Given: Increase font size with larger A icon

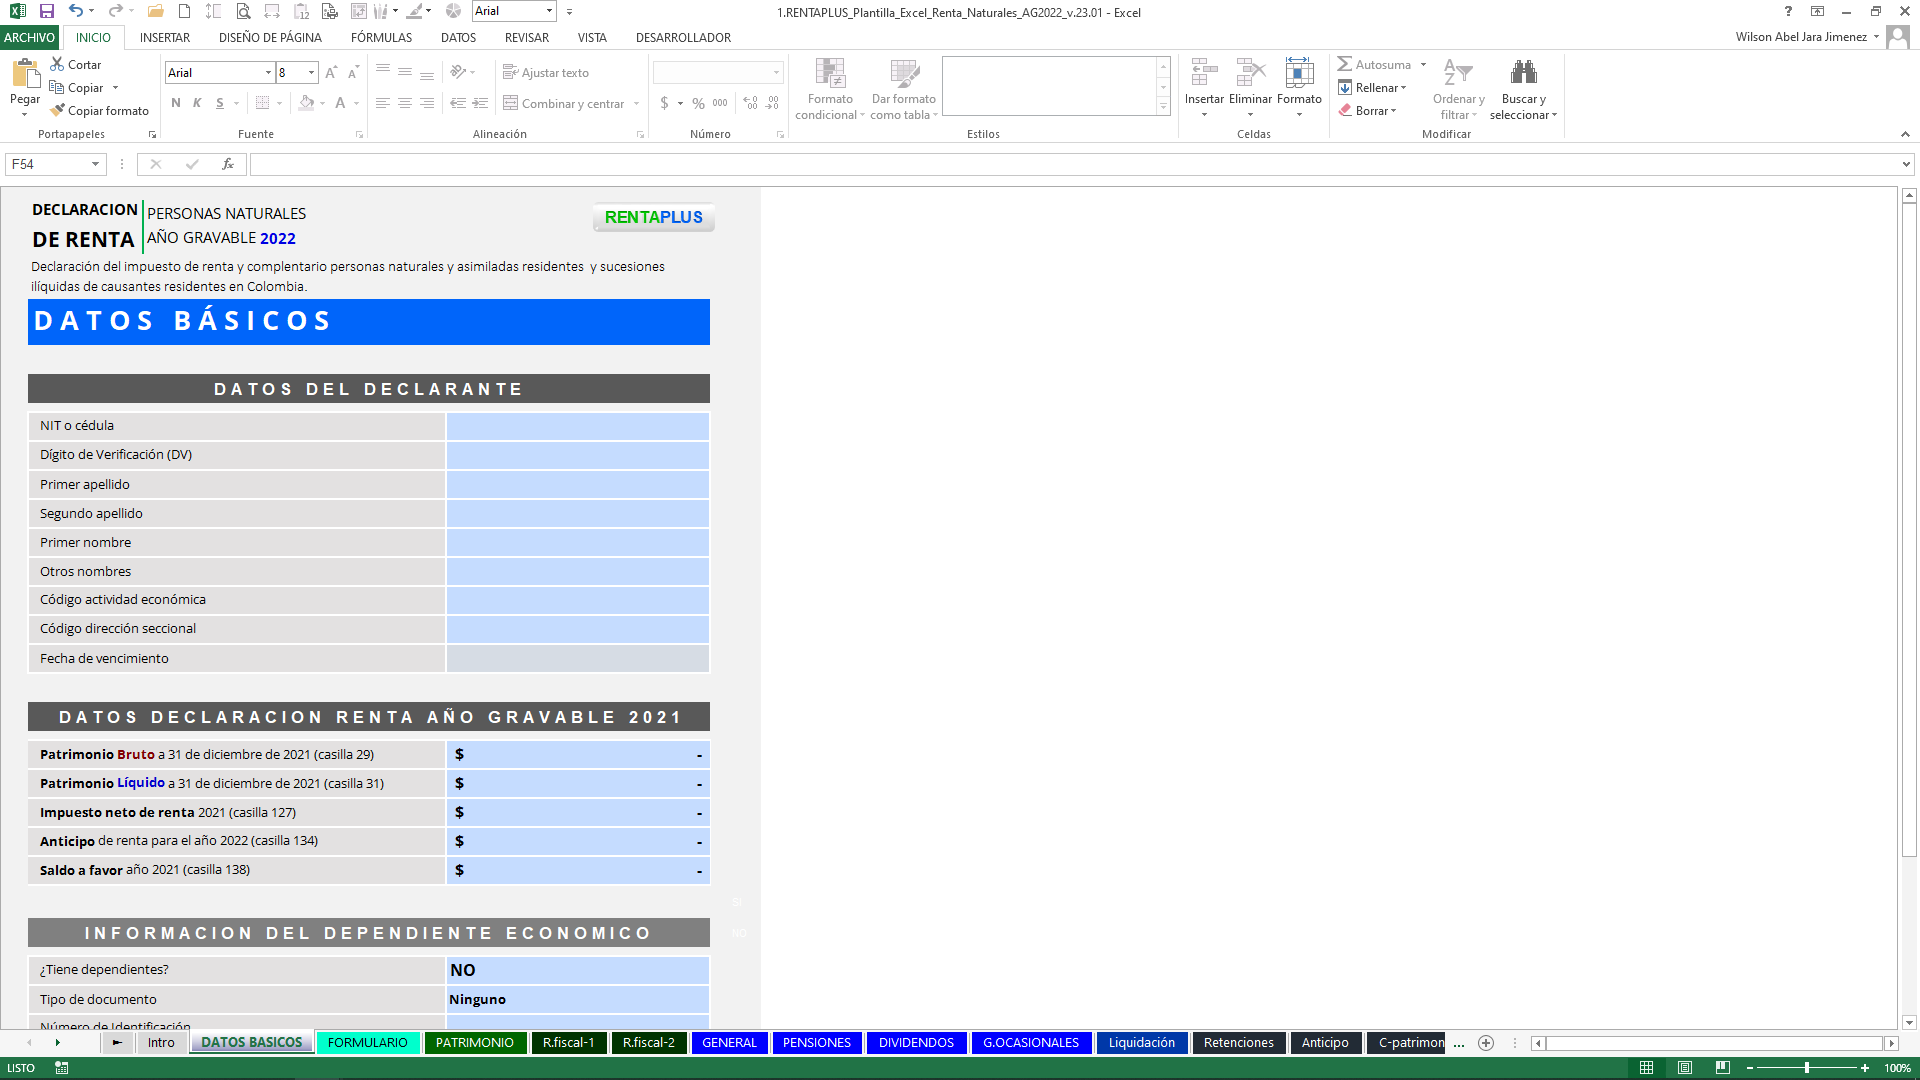Looking at the screenshot, I should [331, 73].
